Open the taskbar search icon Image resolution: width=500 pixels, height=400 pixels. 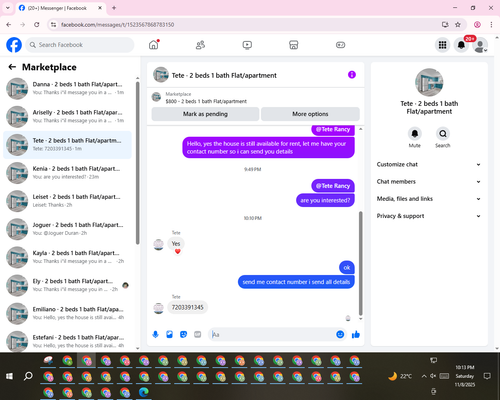[28, 376]
